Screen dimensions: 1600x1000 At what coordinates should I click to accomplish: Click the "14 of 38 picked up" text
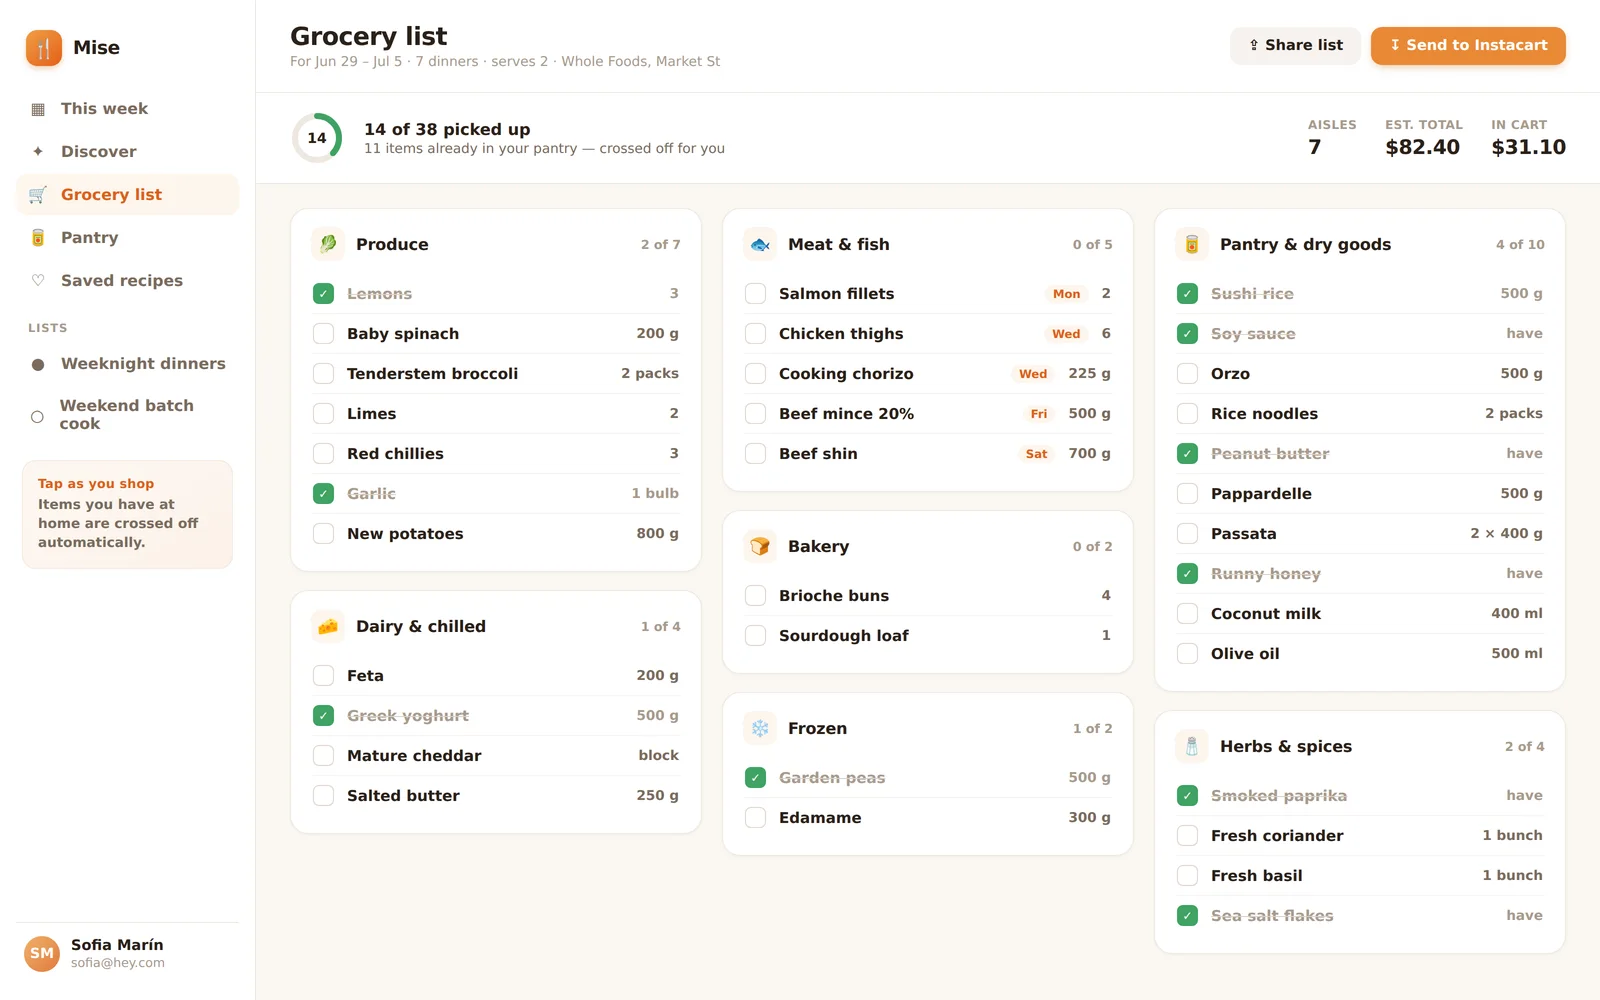(447, 130)
